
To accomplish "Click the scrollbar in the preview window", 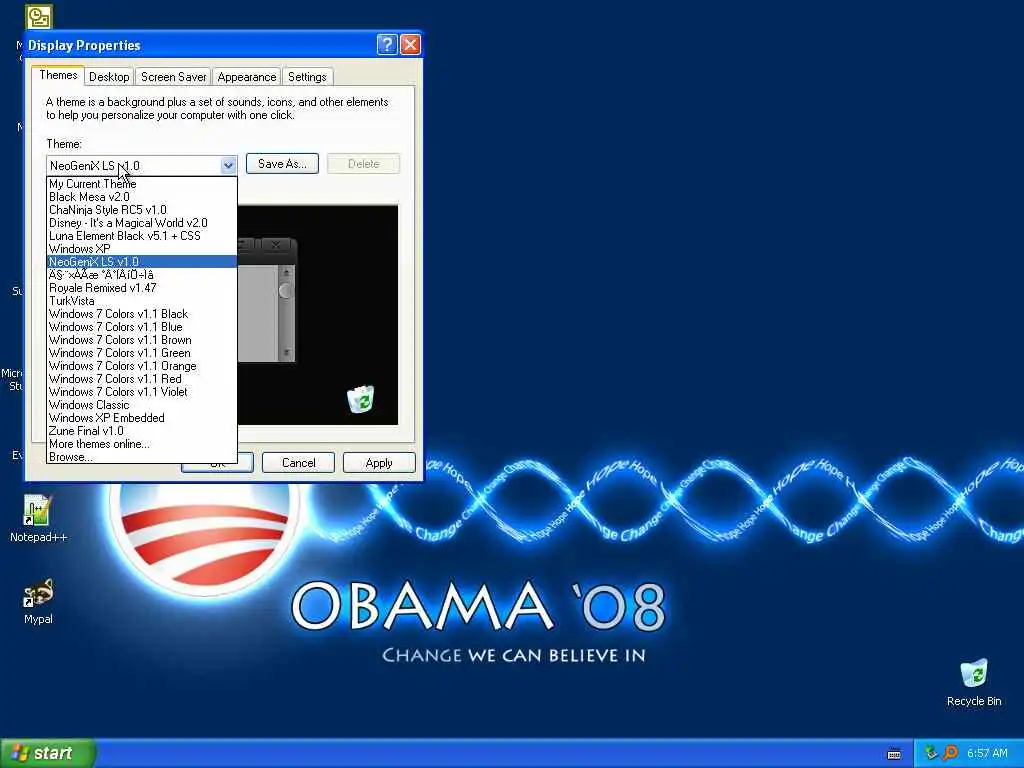I will (285, 313).
